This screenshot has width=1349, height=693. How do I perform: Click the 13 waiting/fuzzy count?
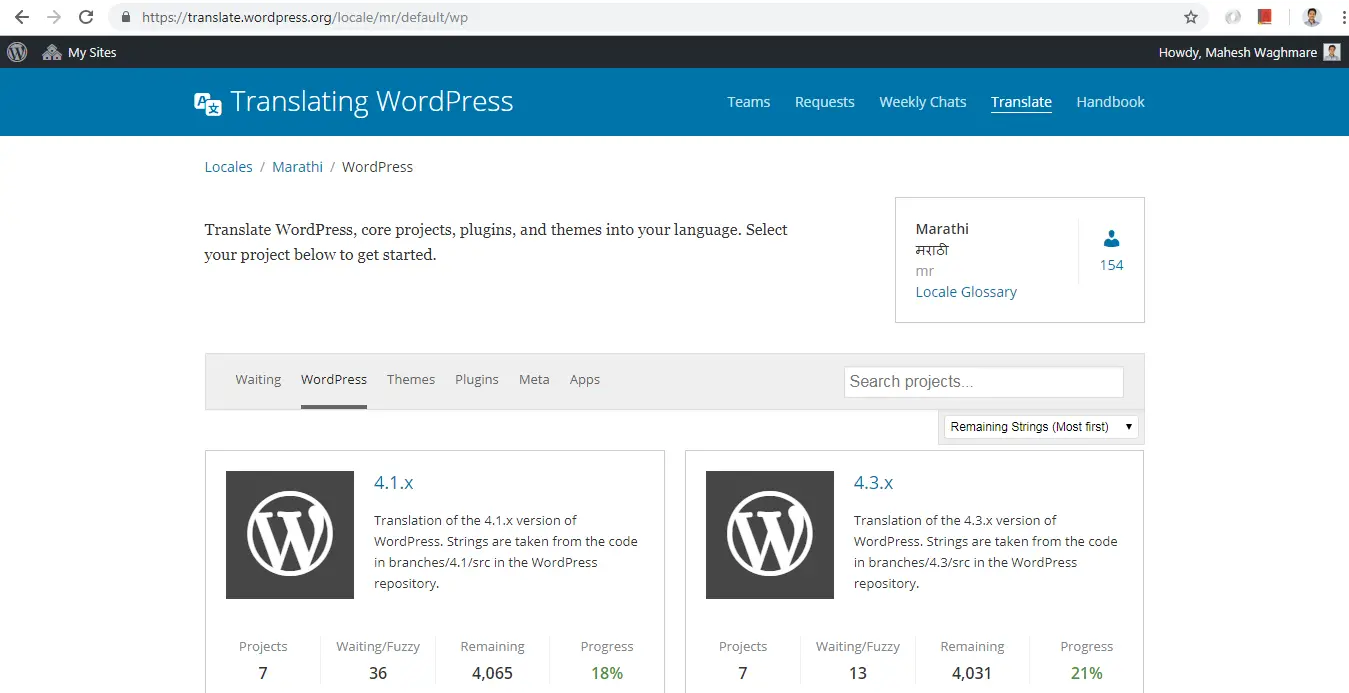(858, 673)
